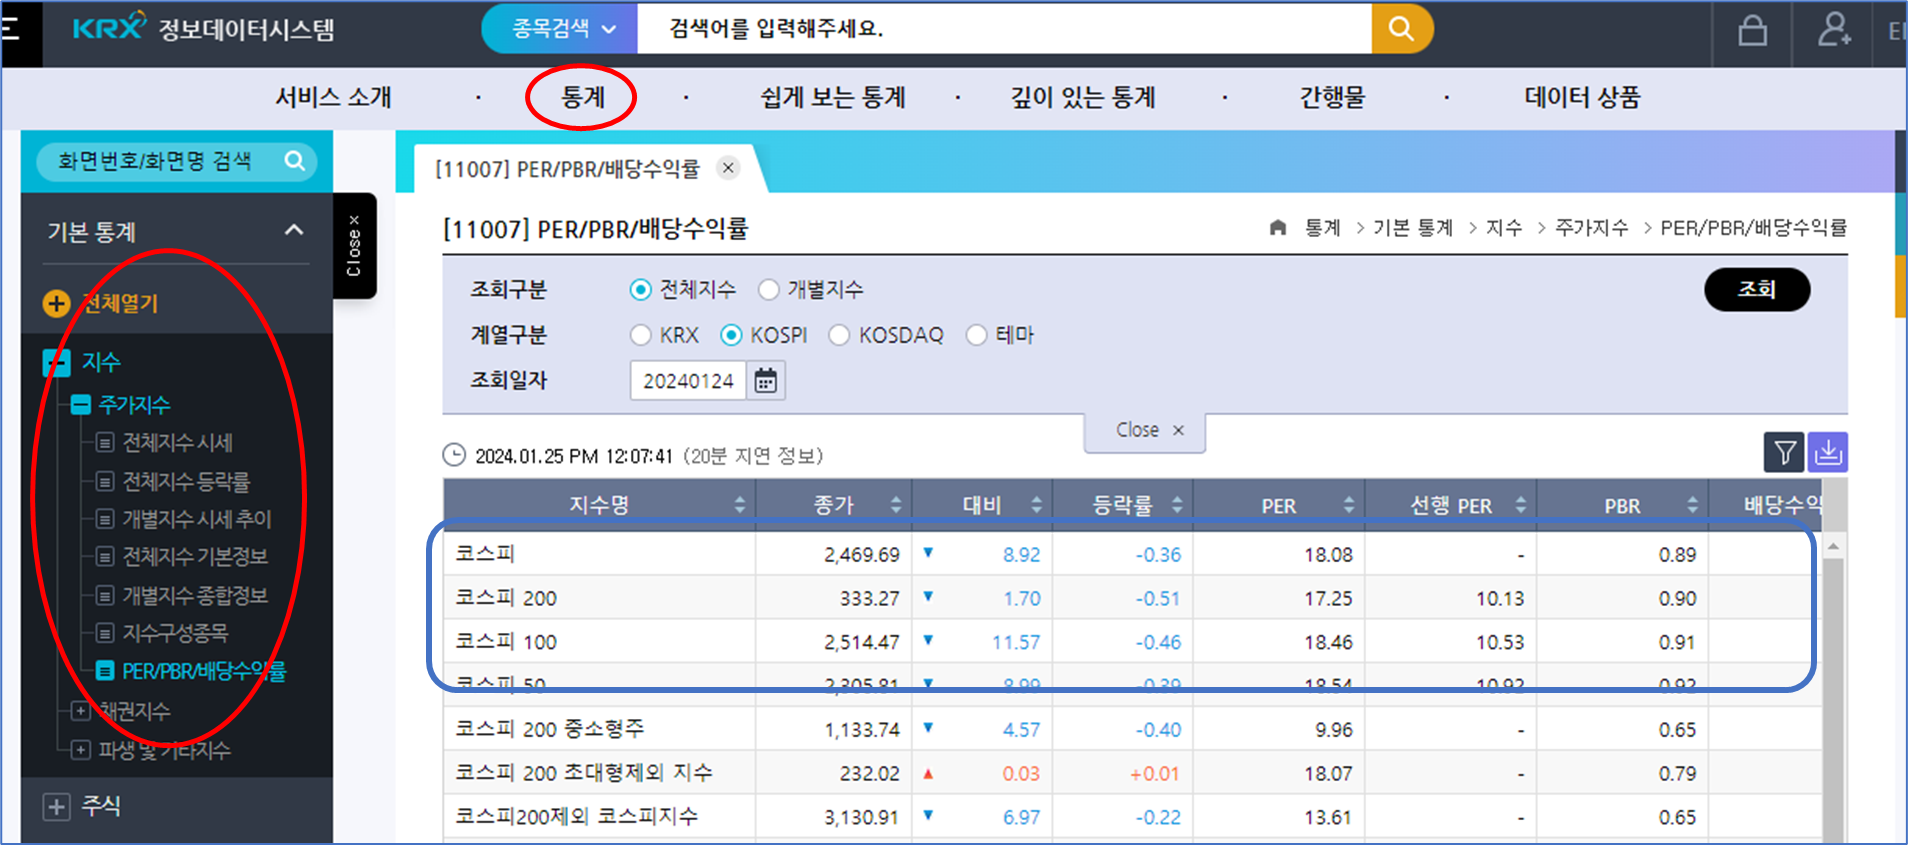Collapse the 기본 통계 panel chevron
Viewport: 1908px width, 845px height.
[x=294, y=230]
